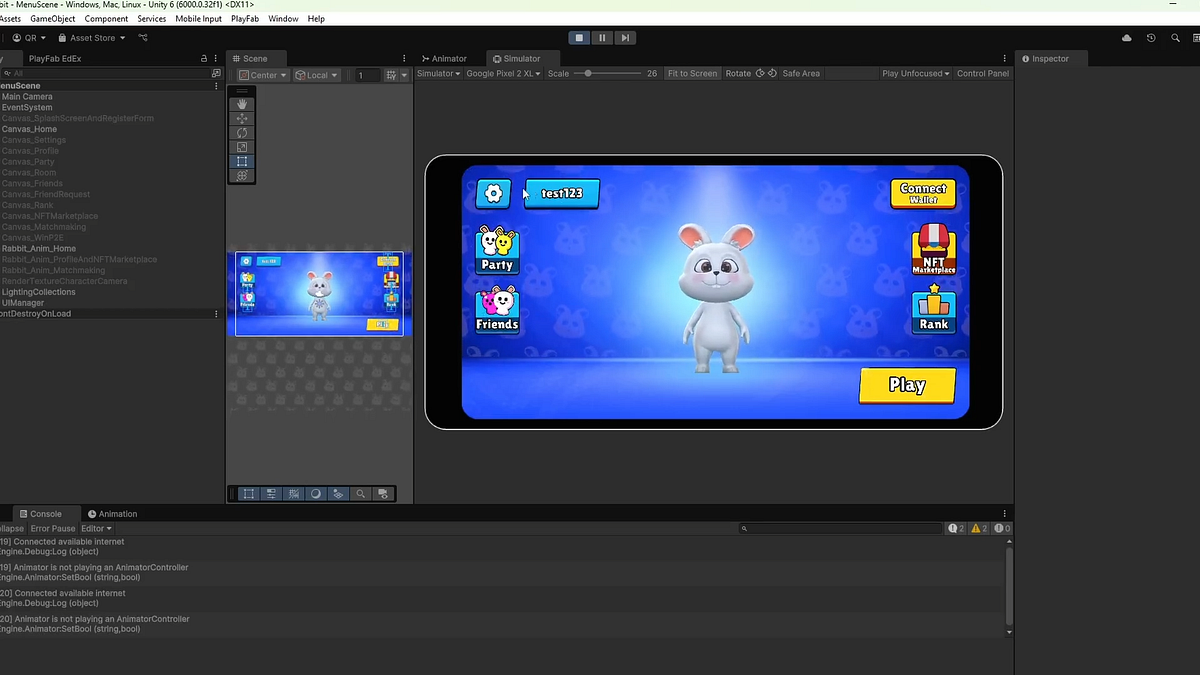
Task: Select the combined Transform tool
Action: (x=242, y=175)
